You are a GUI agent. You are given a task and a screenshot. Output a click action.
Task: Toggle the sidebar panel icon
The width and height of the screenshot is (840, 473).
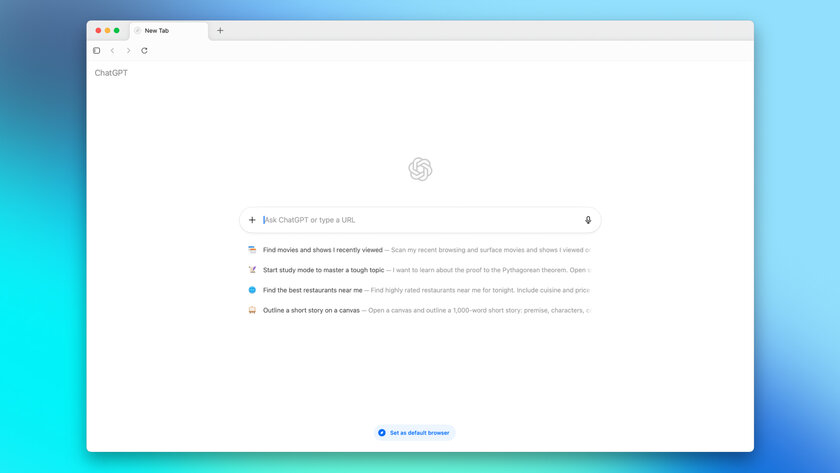[96, 50]
